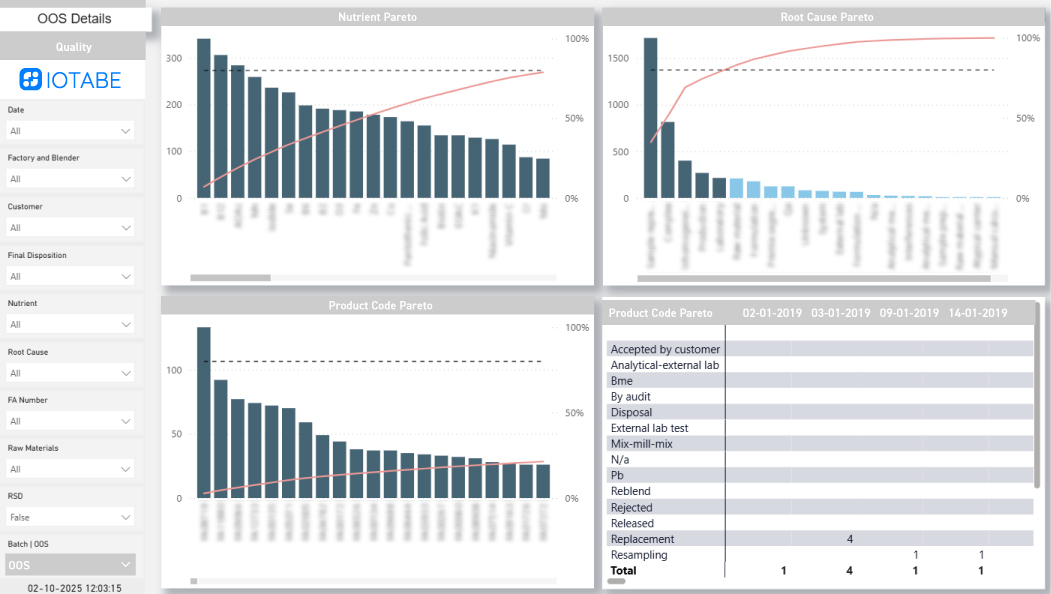
Task: Expand the Final Disposition dropdown
Action: [x=69, y=275]
